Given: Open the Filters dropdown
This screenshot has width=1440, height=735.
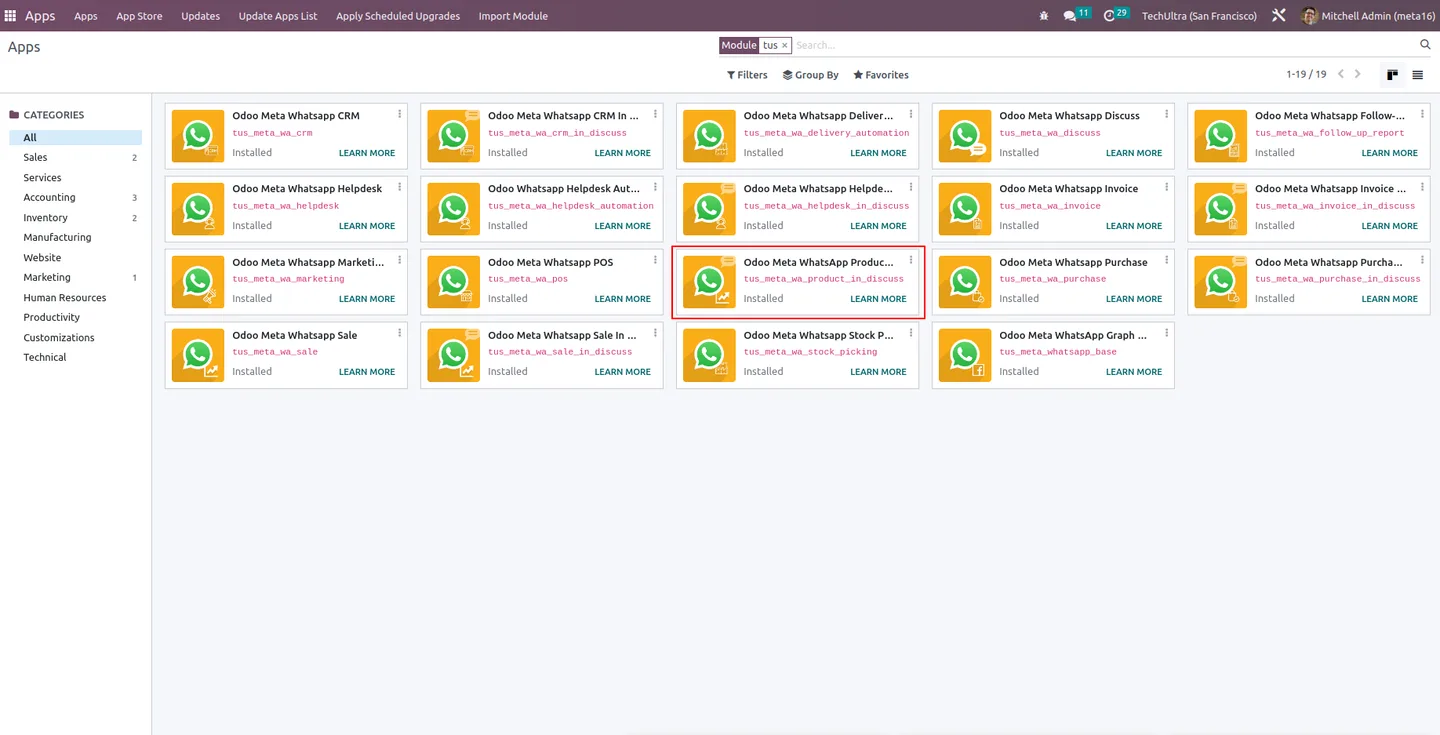Looking at the screenshot, I should point(747,75).
